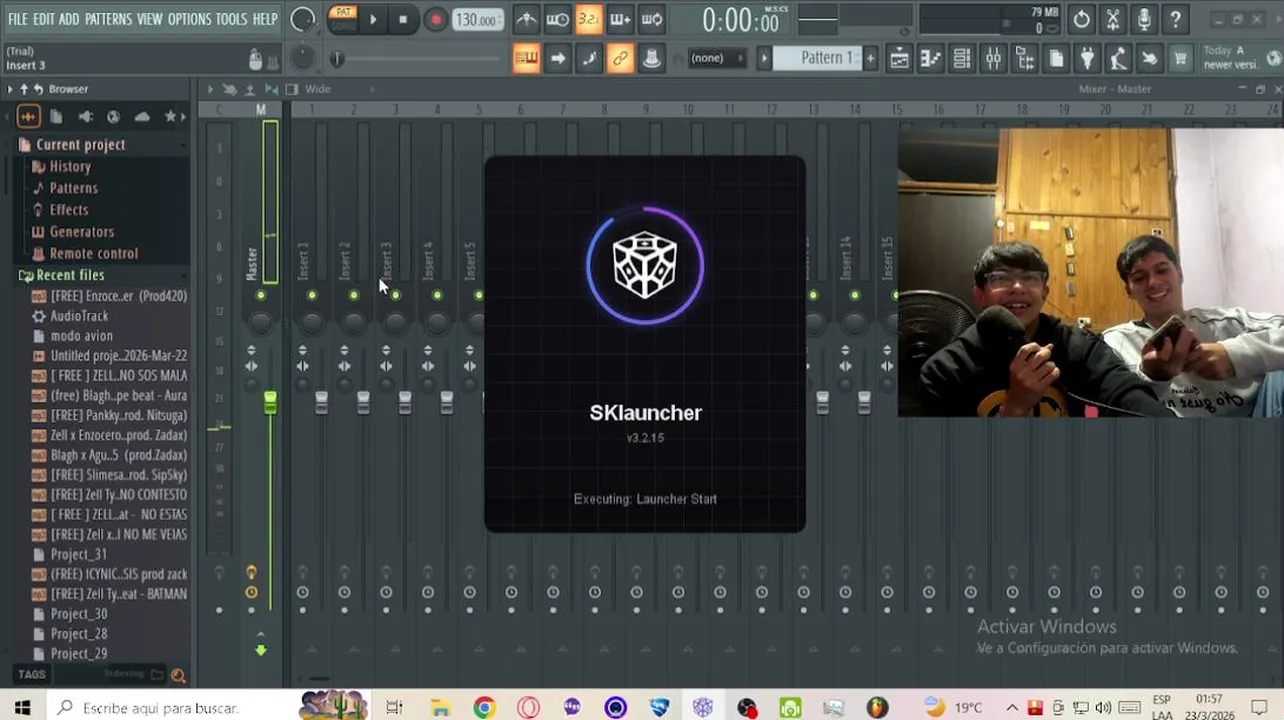Viewport: 1284px width, 720px height.
Task: Click the play button in transport
Action: coord(372,19)
